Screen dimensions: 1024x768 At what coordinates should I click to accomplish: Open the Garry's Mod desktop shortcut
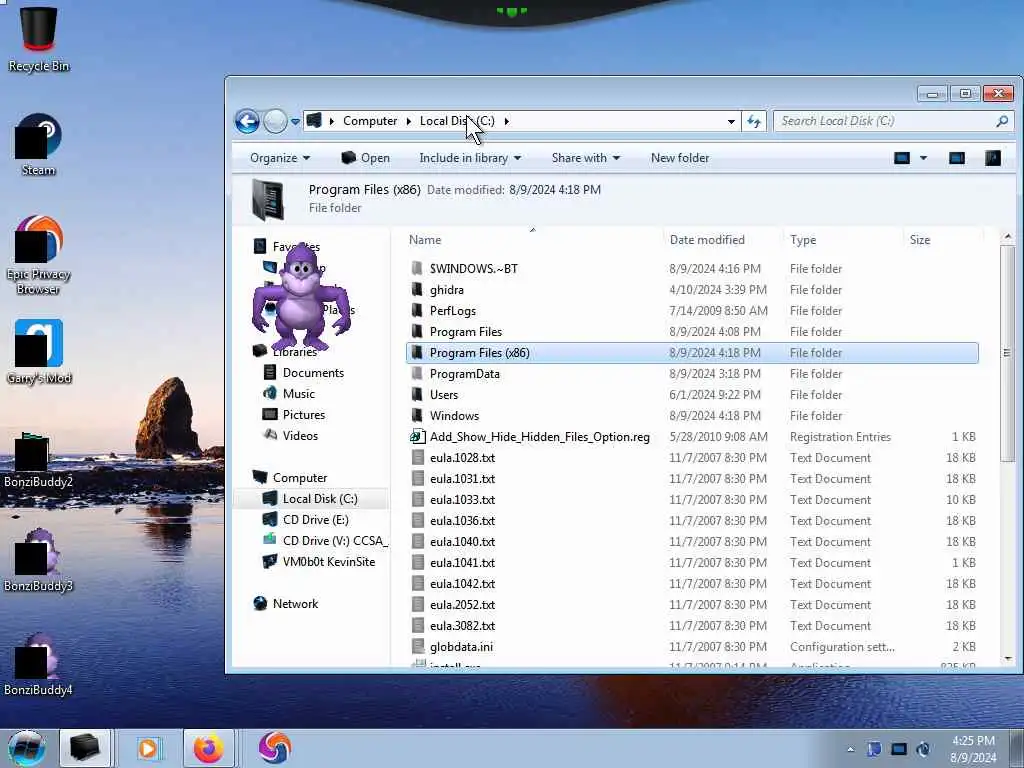pyautogui.click(x=39, y=351)
